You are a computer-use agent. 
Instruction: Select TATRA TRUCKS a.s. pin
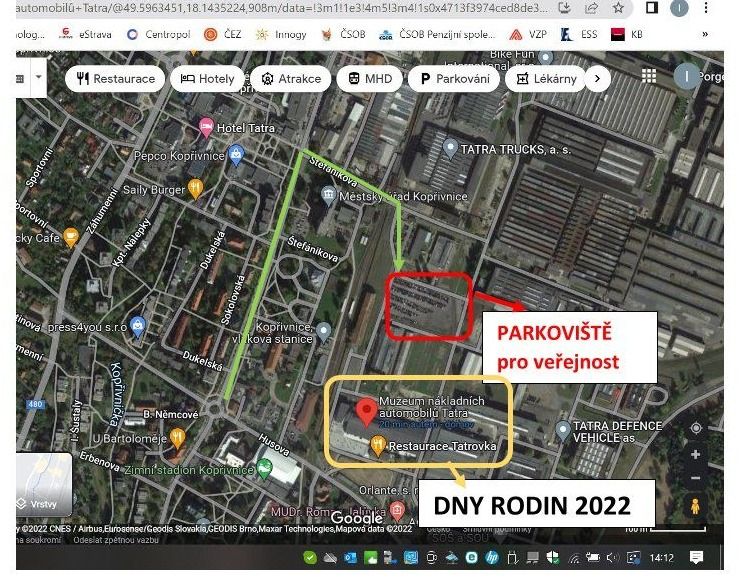point(451,149)
